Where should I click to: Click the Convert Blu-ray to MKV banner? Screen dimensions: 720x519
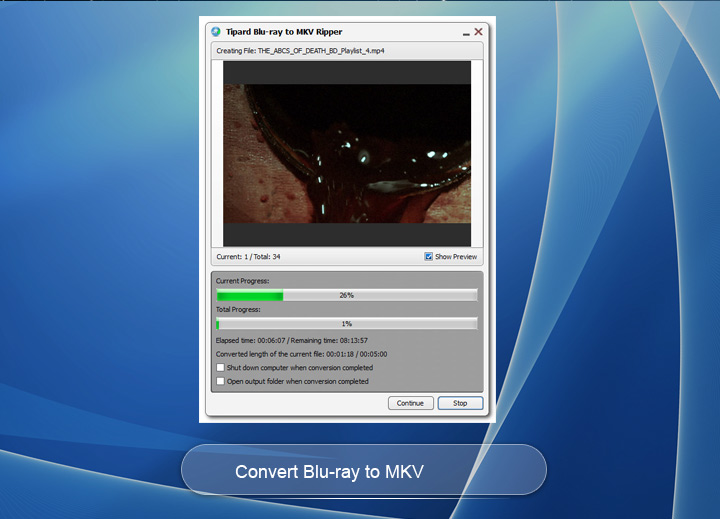click(364, 470)
